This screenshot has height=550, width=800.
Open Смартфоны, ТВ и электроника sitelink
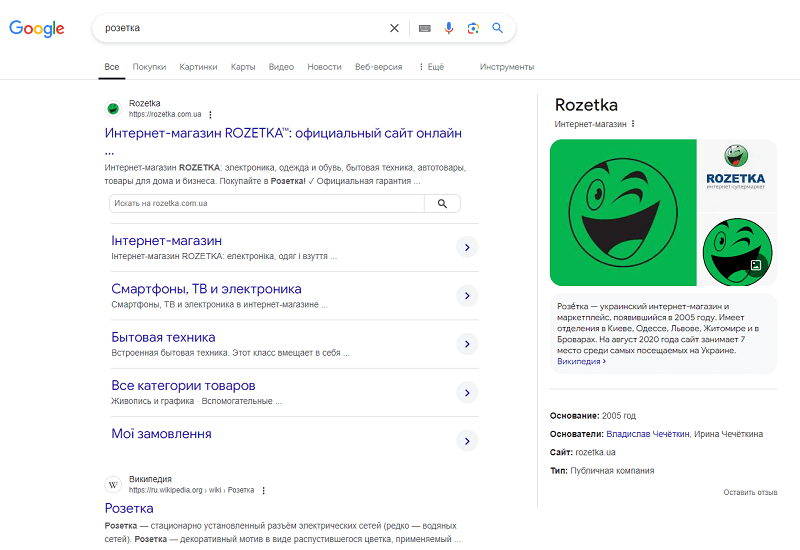point(206,289)
